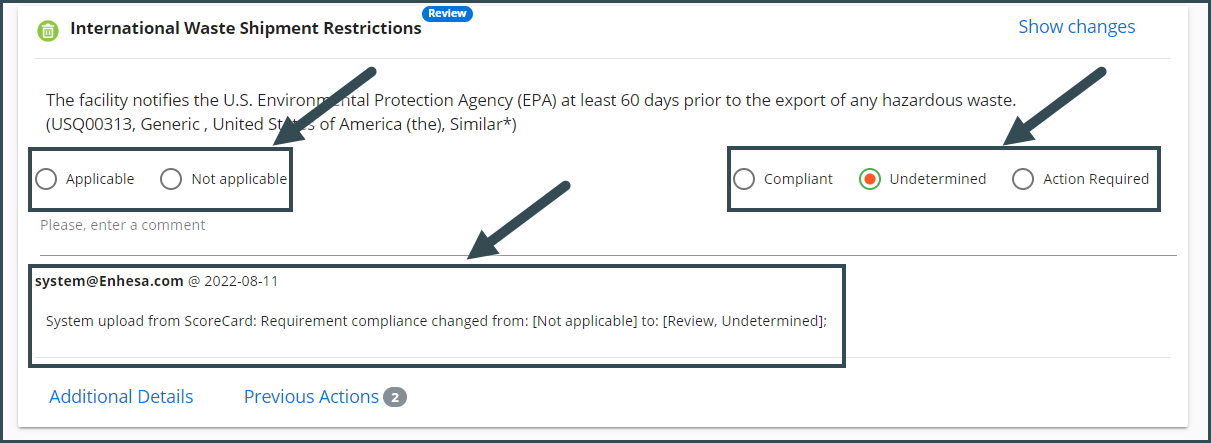The height and width of the screenshot is (443, 1211).
Task: Click the 'Please, enter a comment' field
Action: click(x=606, y=226)
